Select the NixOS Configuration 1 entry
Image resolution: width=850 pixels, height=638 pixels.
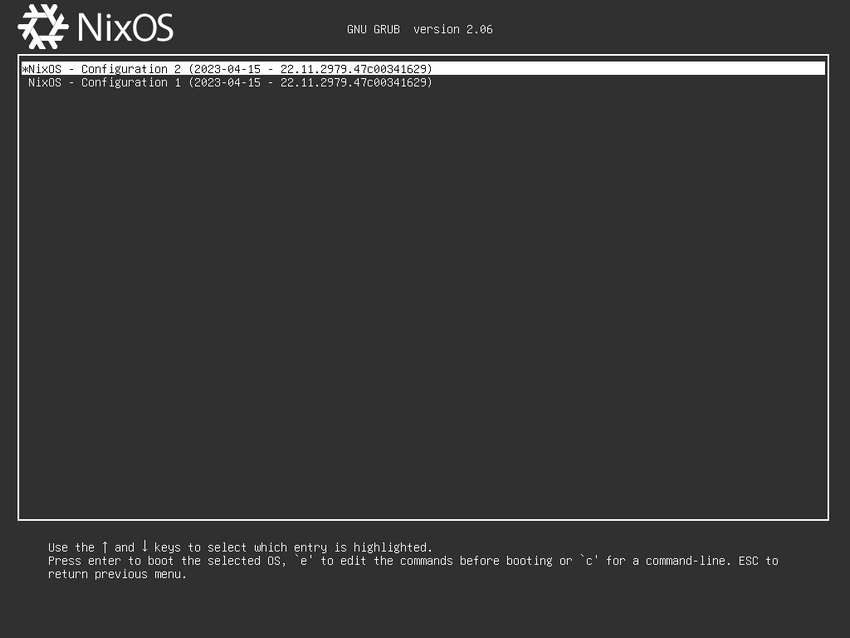pos(230,82)
